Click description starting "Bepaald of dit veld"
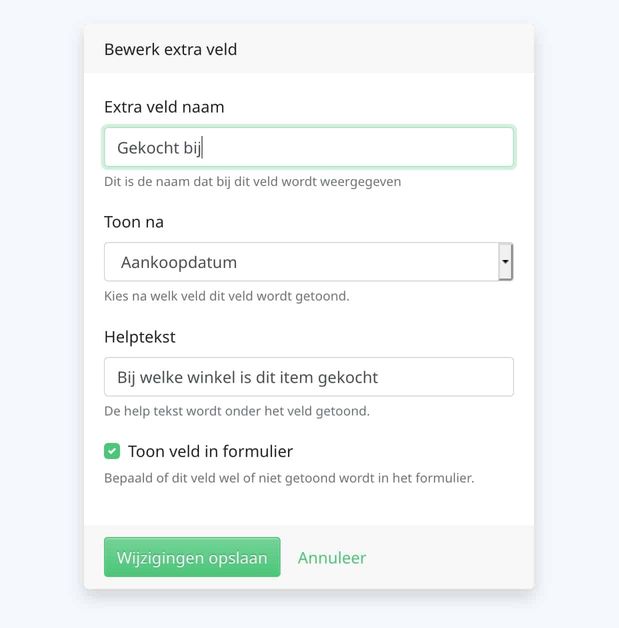 288,478
